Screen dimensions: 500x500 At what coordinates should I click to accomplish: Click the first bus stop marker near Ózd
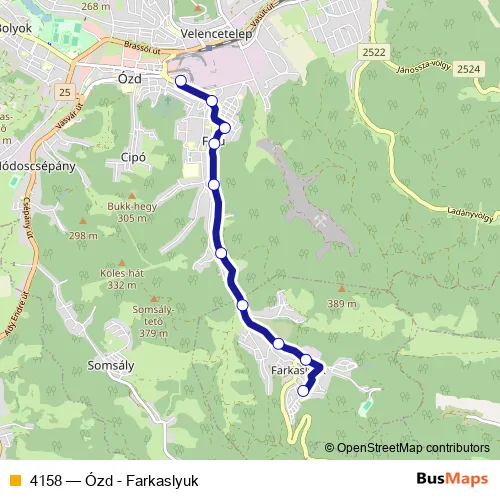181,81
